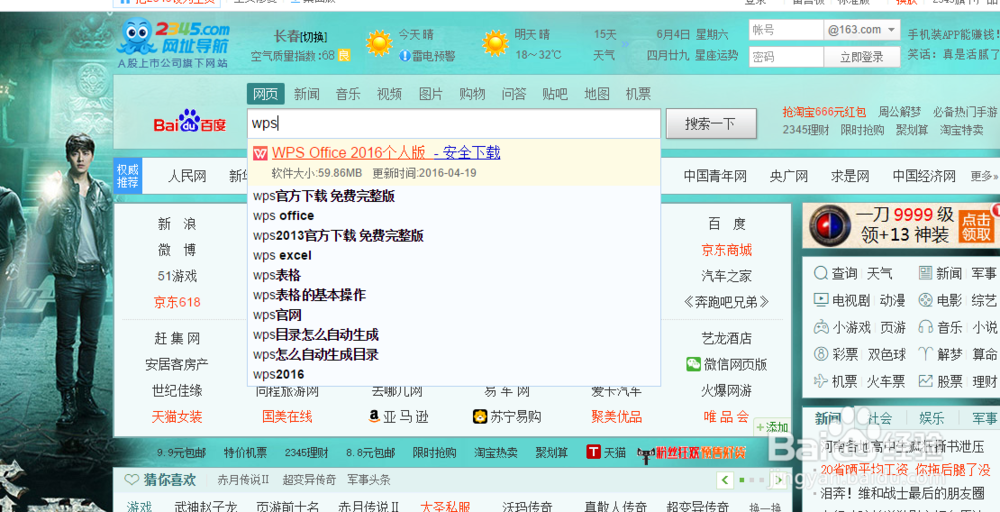Click the magnifier icon beside 查询
1000x512 pixels.
click(821, 274)
